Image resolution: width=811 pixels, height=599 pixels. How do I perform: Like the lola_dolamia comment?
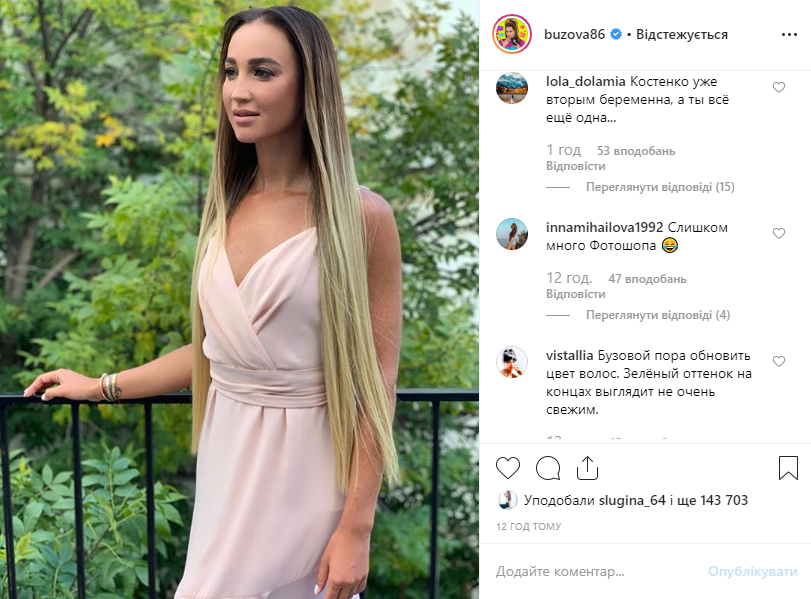[x=779, y=87]
